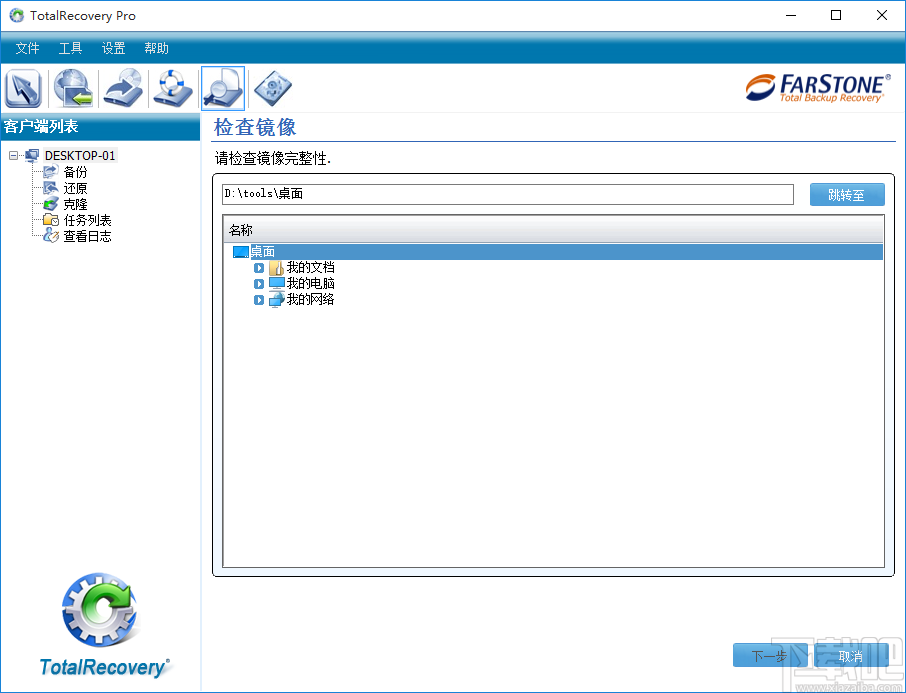Check the 桌面 checkbox in the image list

tap(239, 252)
